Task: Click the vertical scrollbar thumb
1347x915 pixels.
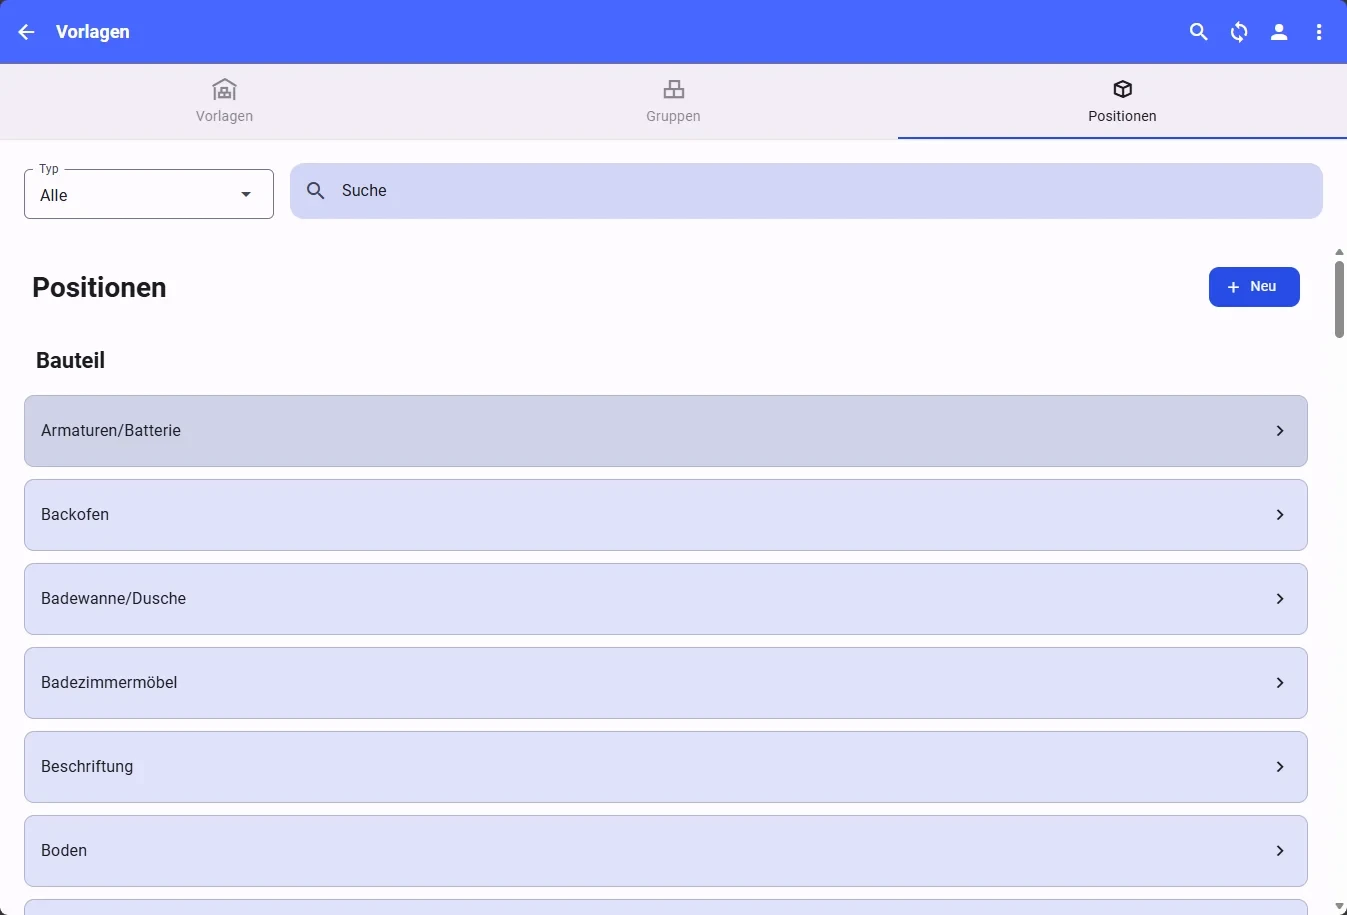Action: pyautogui.click(x=1339, y=300)
